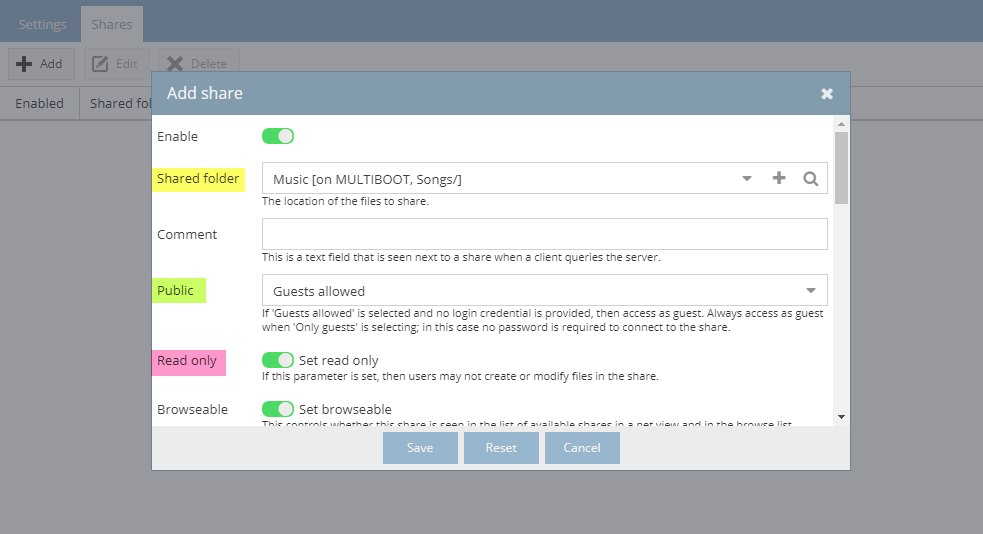Toggle the Enable switch
This screenshot has height=534, width=983.
point(278,136)
